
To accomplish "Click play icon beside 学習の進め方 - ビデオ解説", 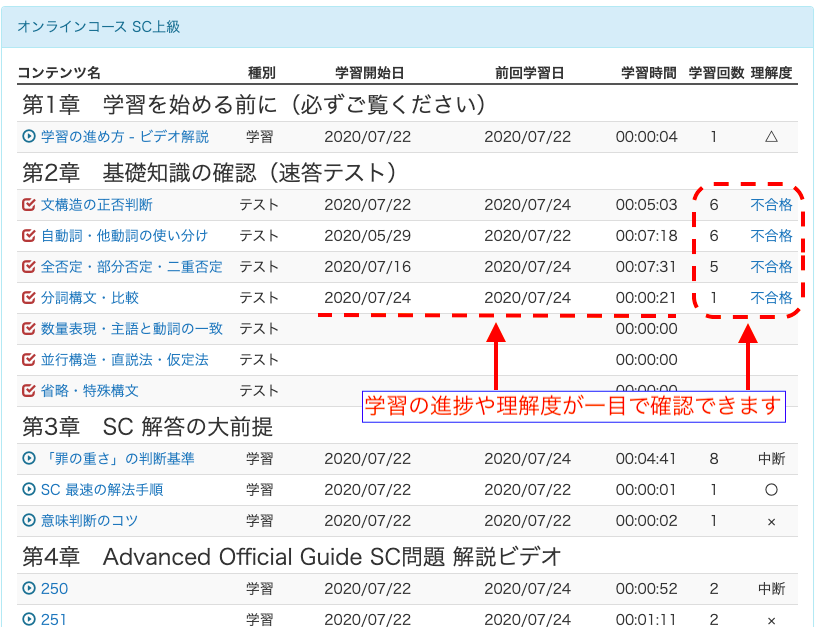I will pos(29,137).
